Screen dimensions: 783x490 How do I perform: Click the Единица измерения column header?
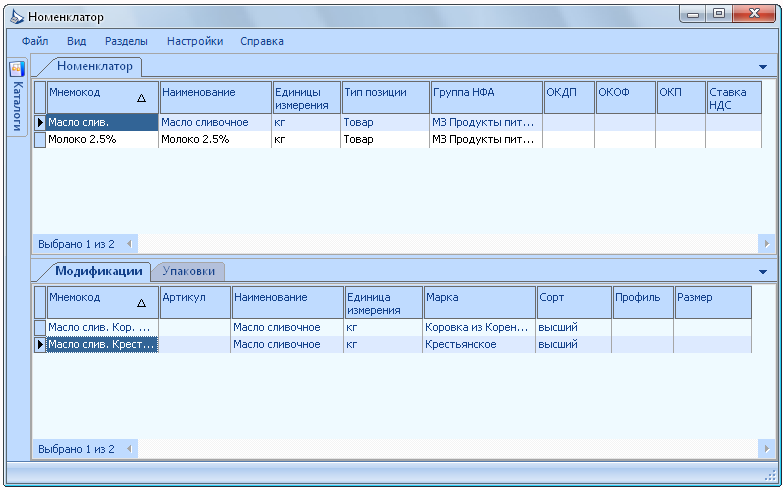[384, 302]
